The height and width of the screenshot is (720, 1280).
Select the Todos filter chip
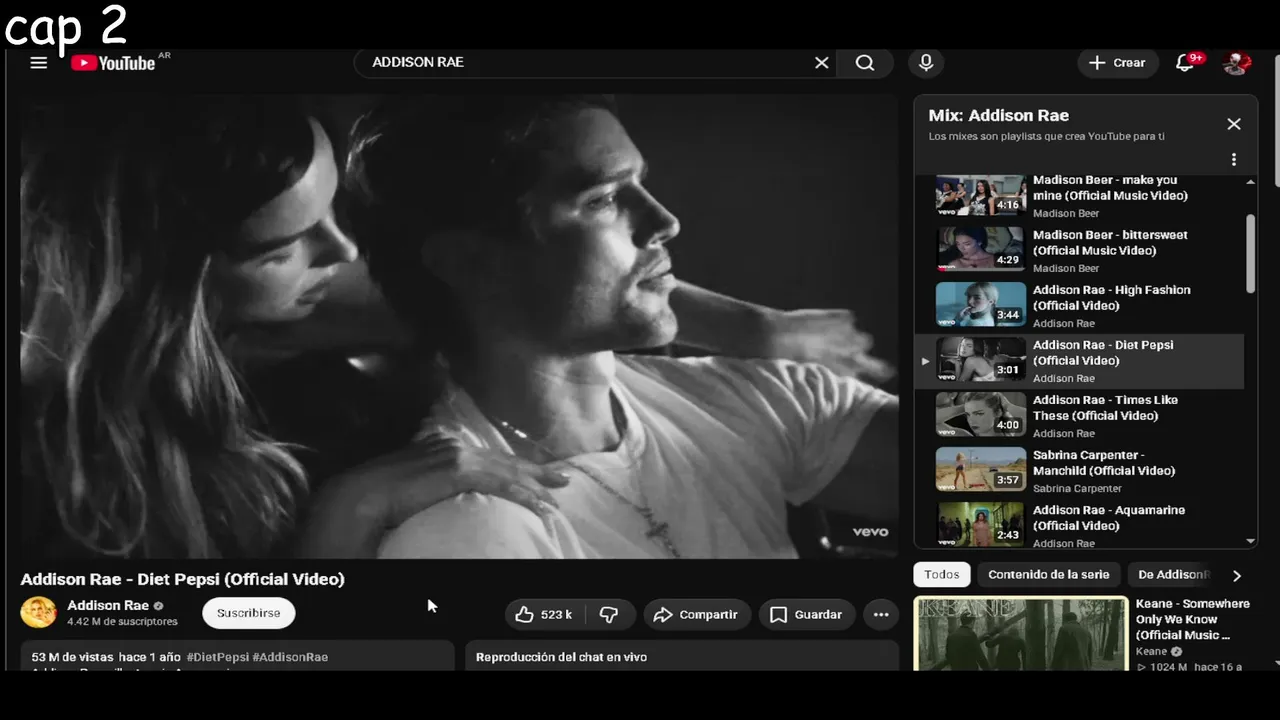click(x=941, y=574)
